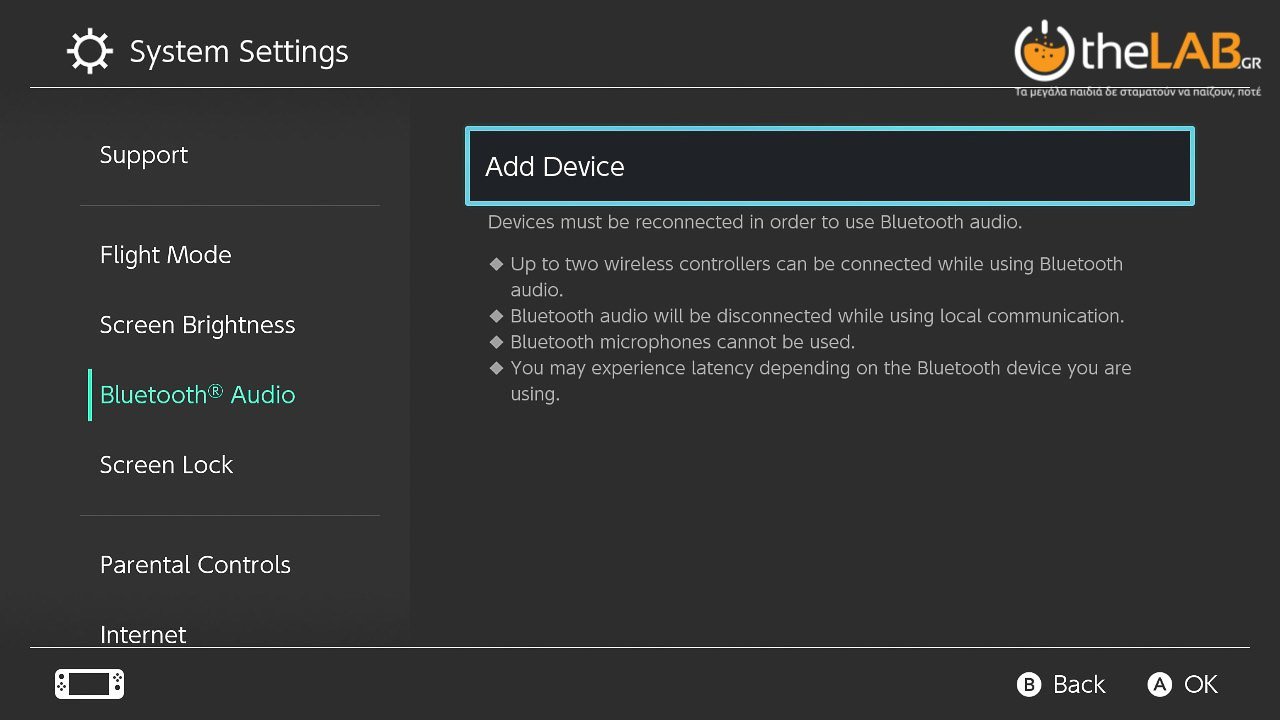The image size is (1280, 720).
Task: Open Screen Brightness settings
Action: 198,325
